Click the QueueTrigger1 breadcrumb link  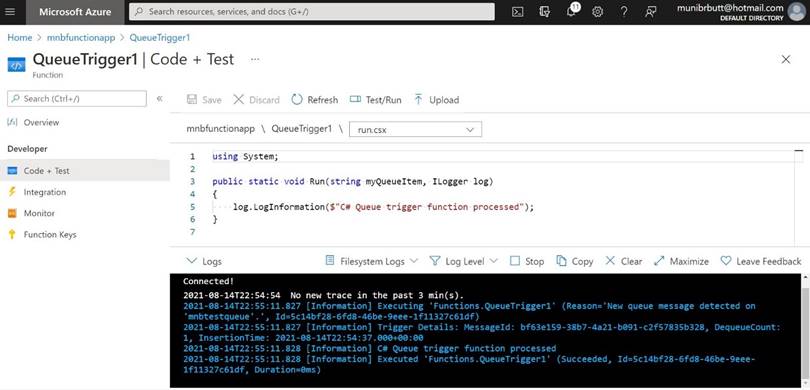tap(160, 38)
